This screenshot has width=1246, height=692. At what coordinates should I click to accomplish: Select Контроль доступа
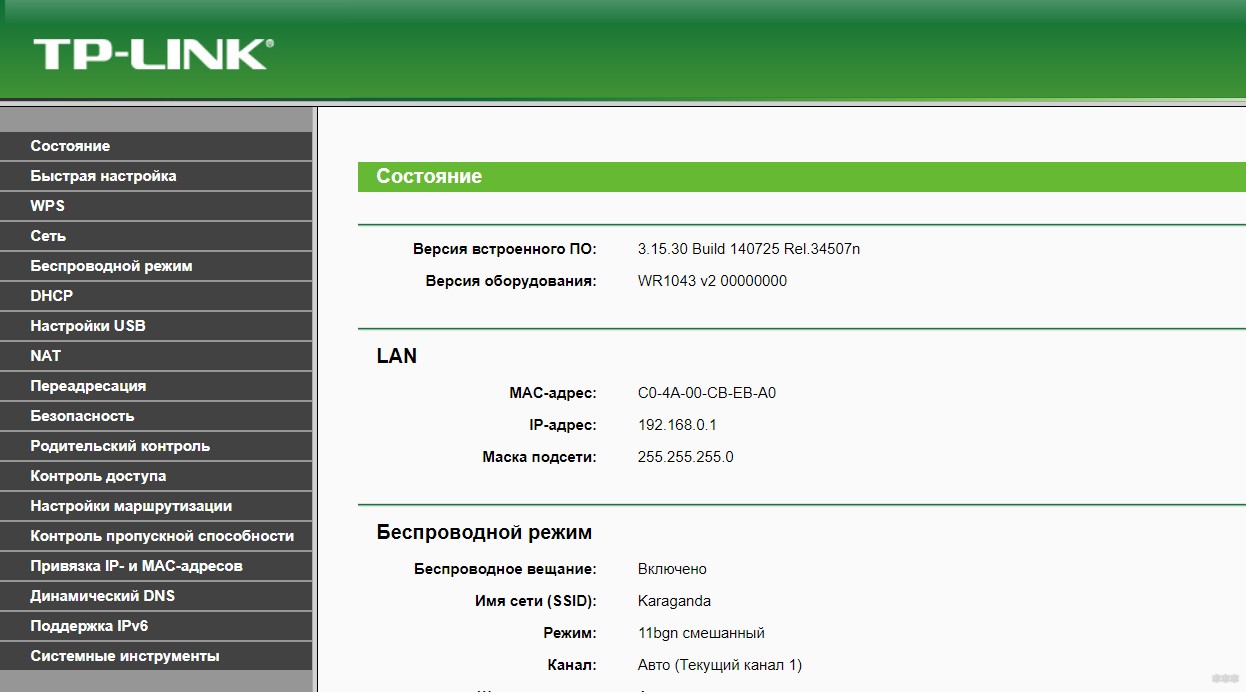coord(156,476)
